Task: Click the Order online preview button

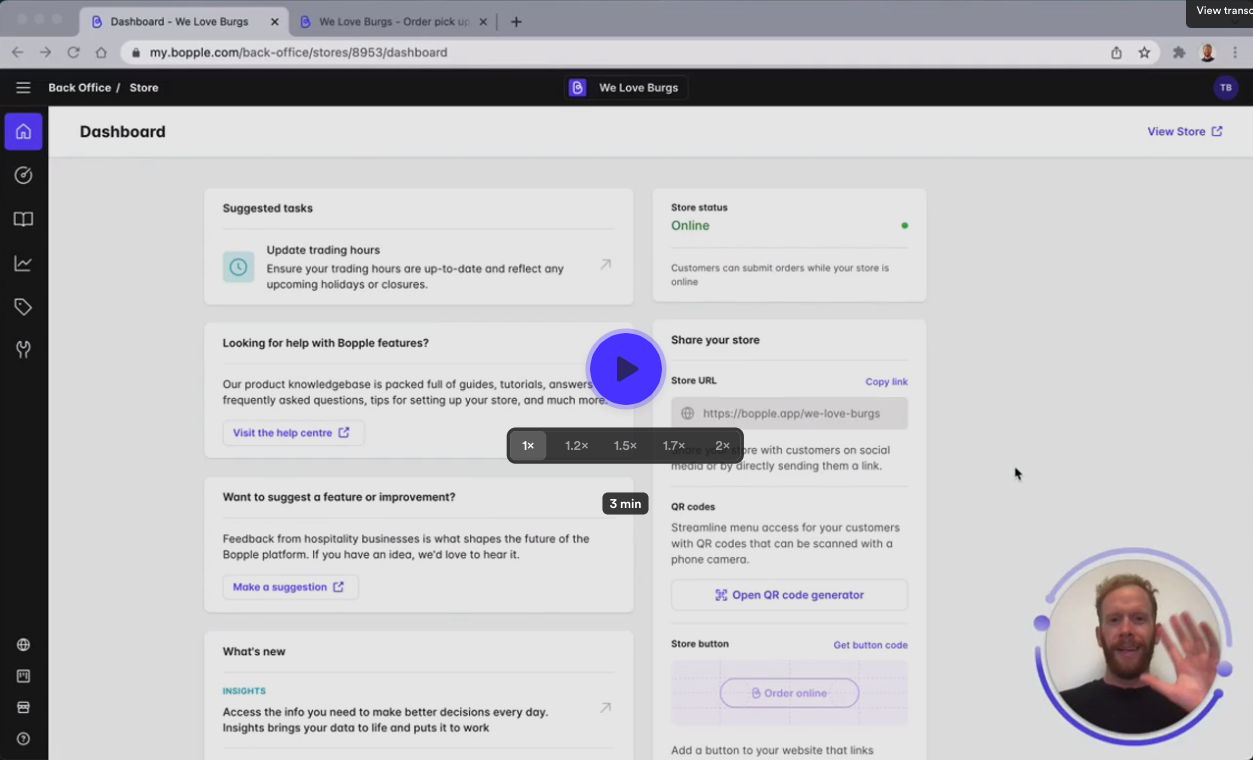Action: pos(789,693)
